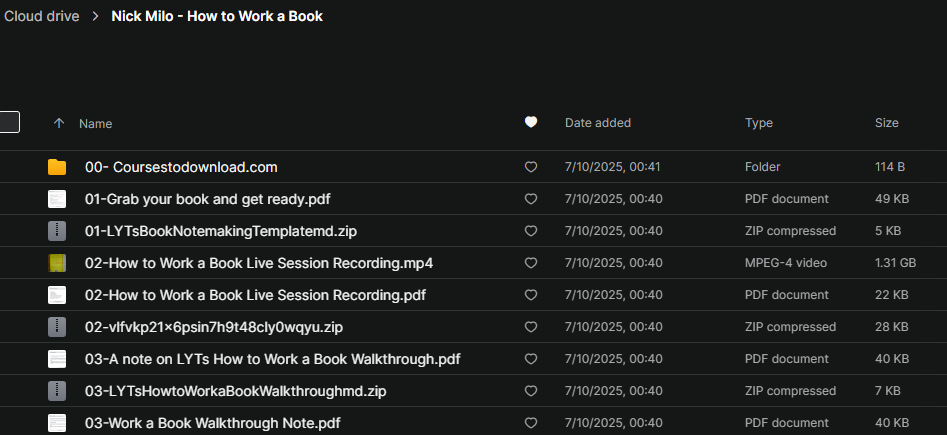The height and width of the screenshot is (435, 947).
Task: Click zip icon of 01-LYTsBookNotemakingTemplatemd.zip
Action: (x=57, y=231)
